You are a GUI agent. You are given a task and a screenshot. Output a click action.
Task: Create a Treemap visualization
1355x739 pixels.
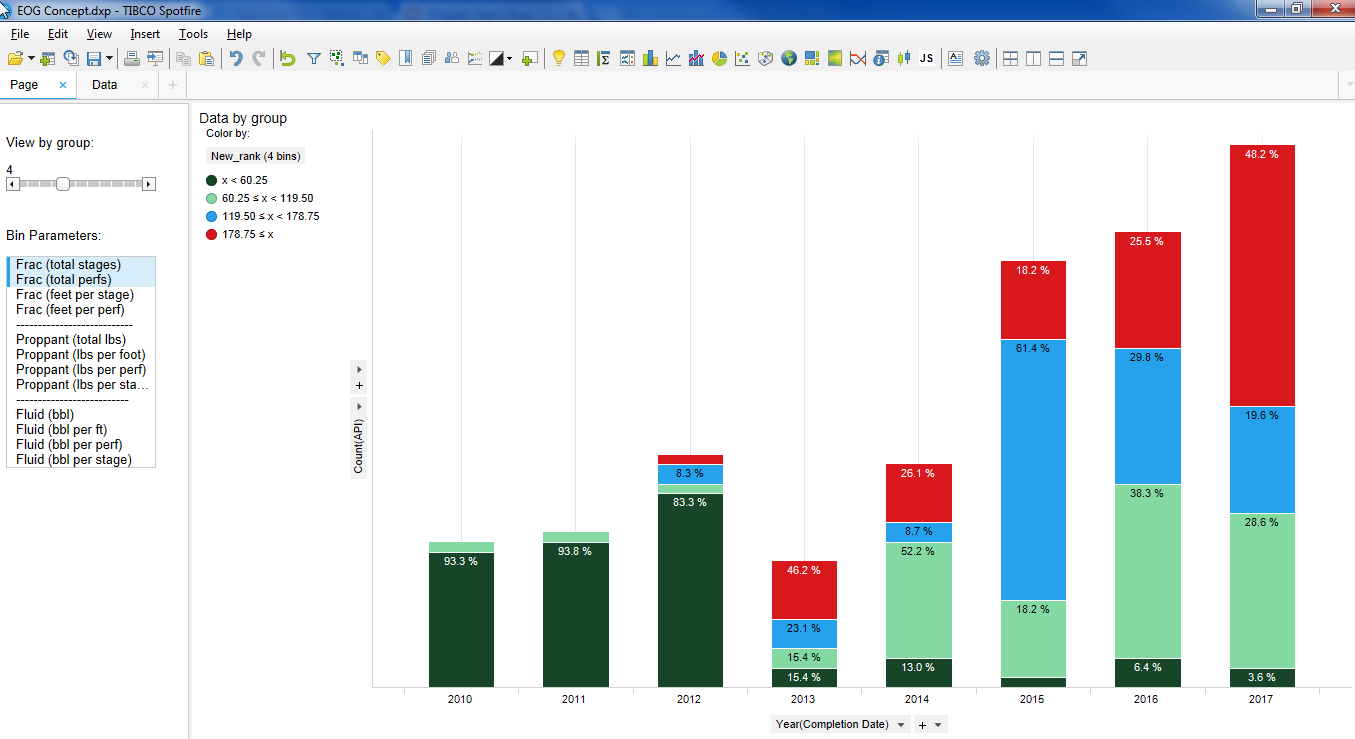810,58
